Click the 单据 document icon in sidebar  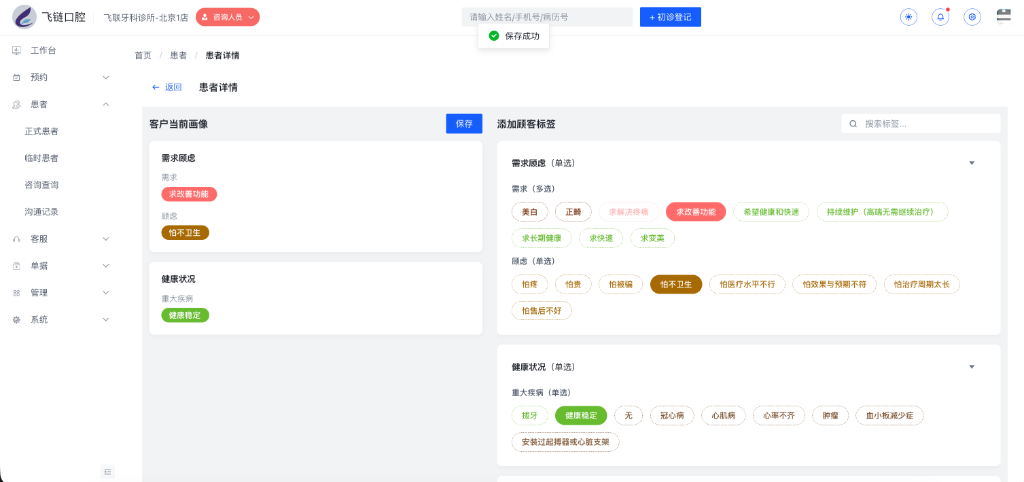click(16, 266)
